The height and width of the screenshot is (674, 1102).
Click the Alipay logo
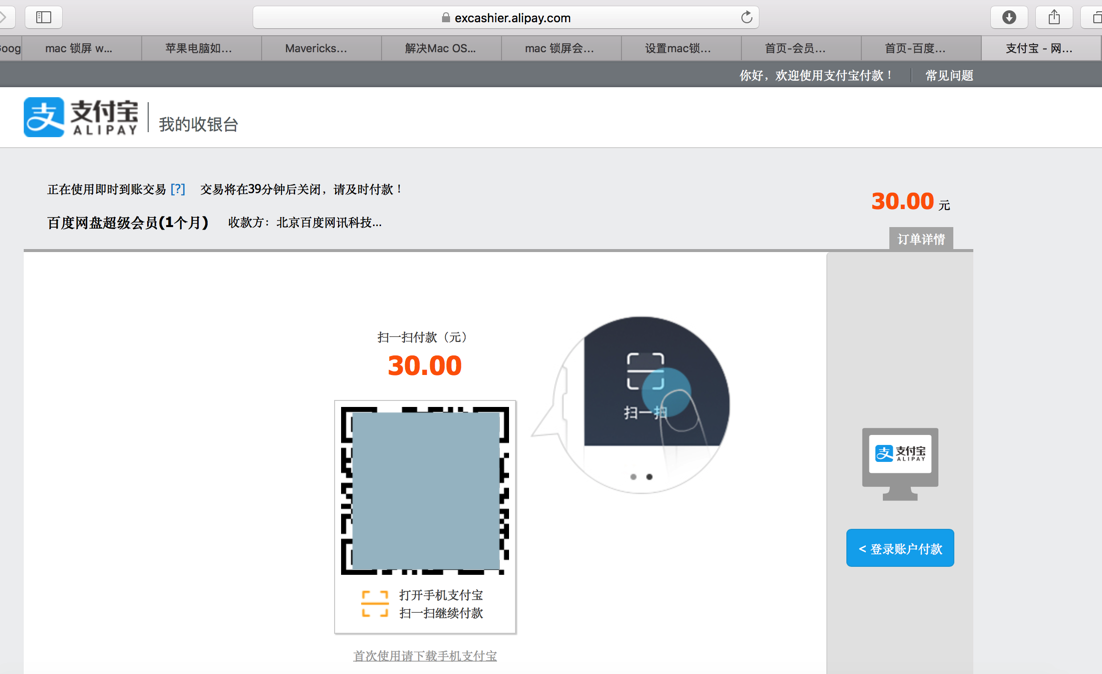point(81,117)
